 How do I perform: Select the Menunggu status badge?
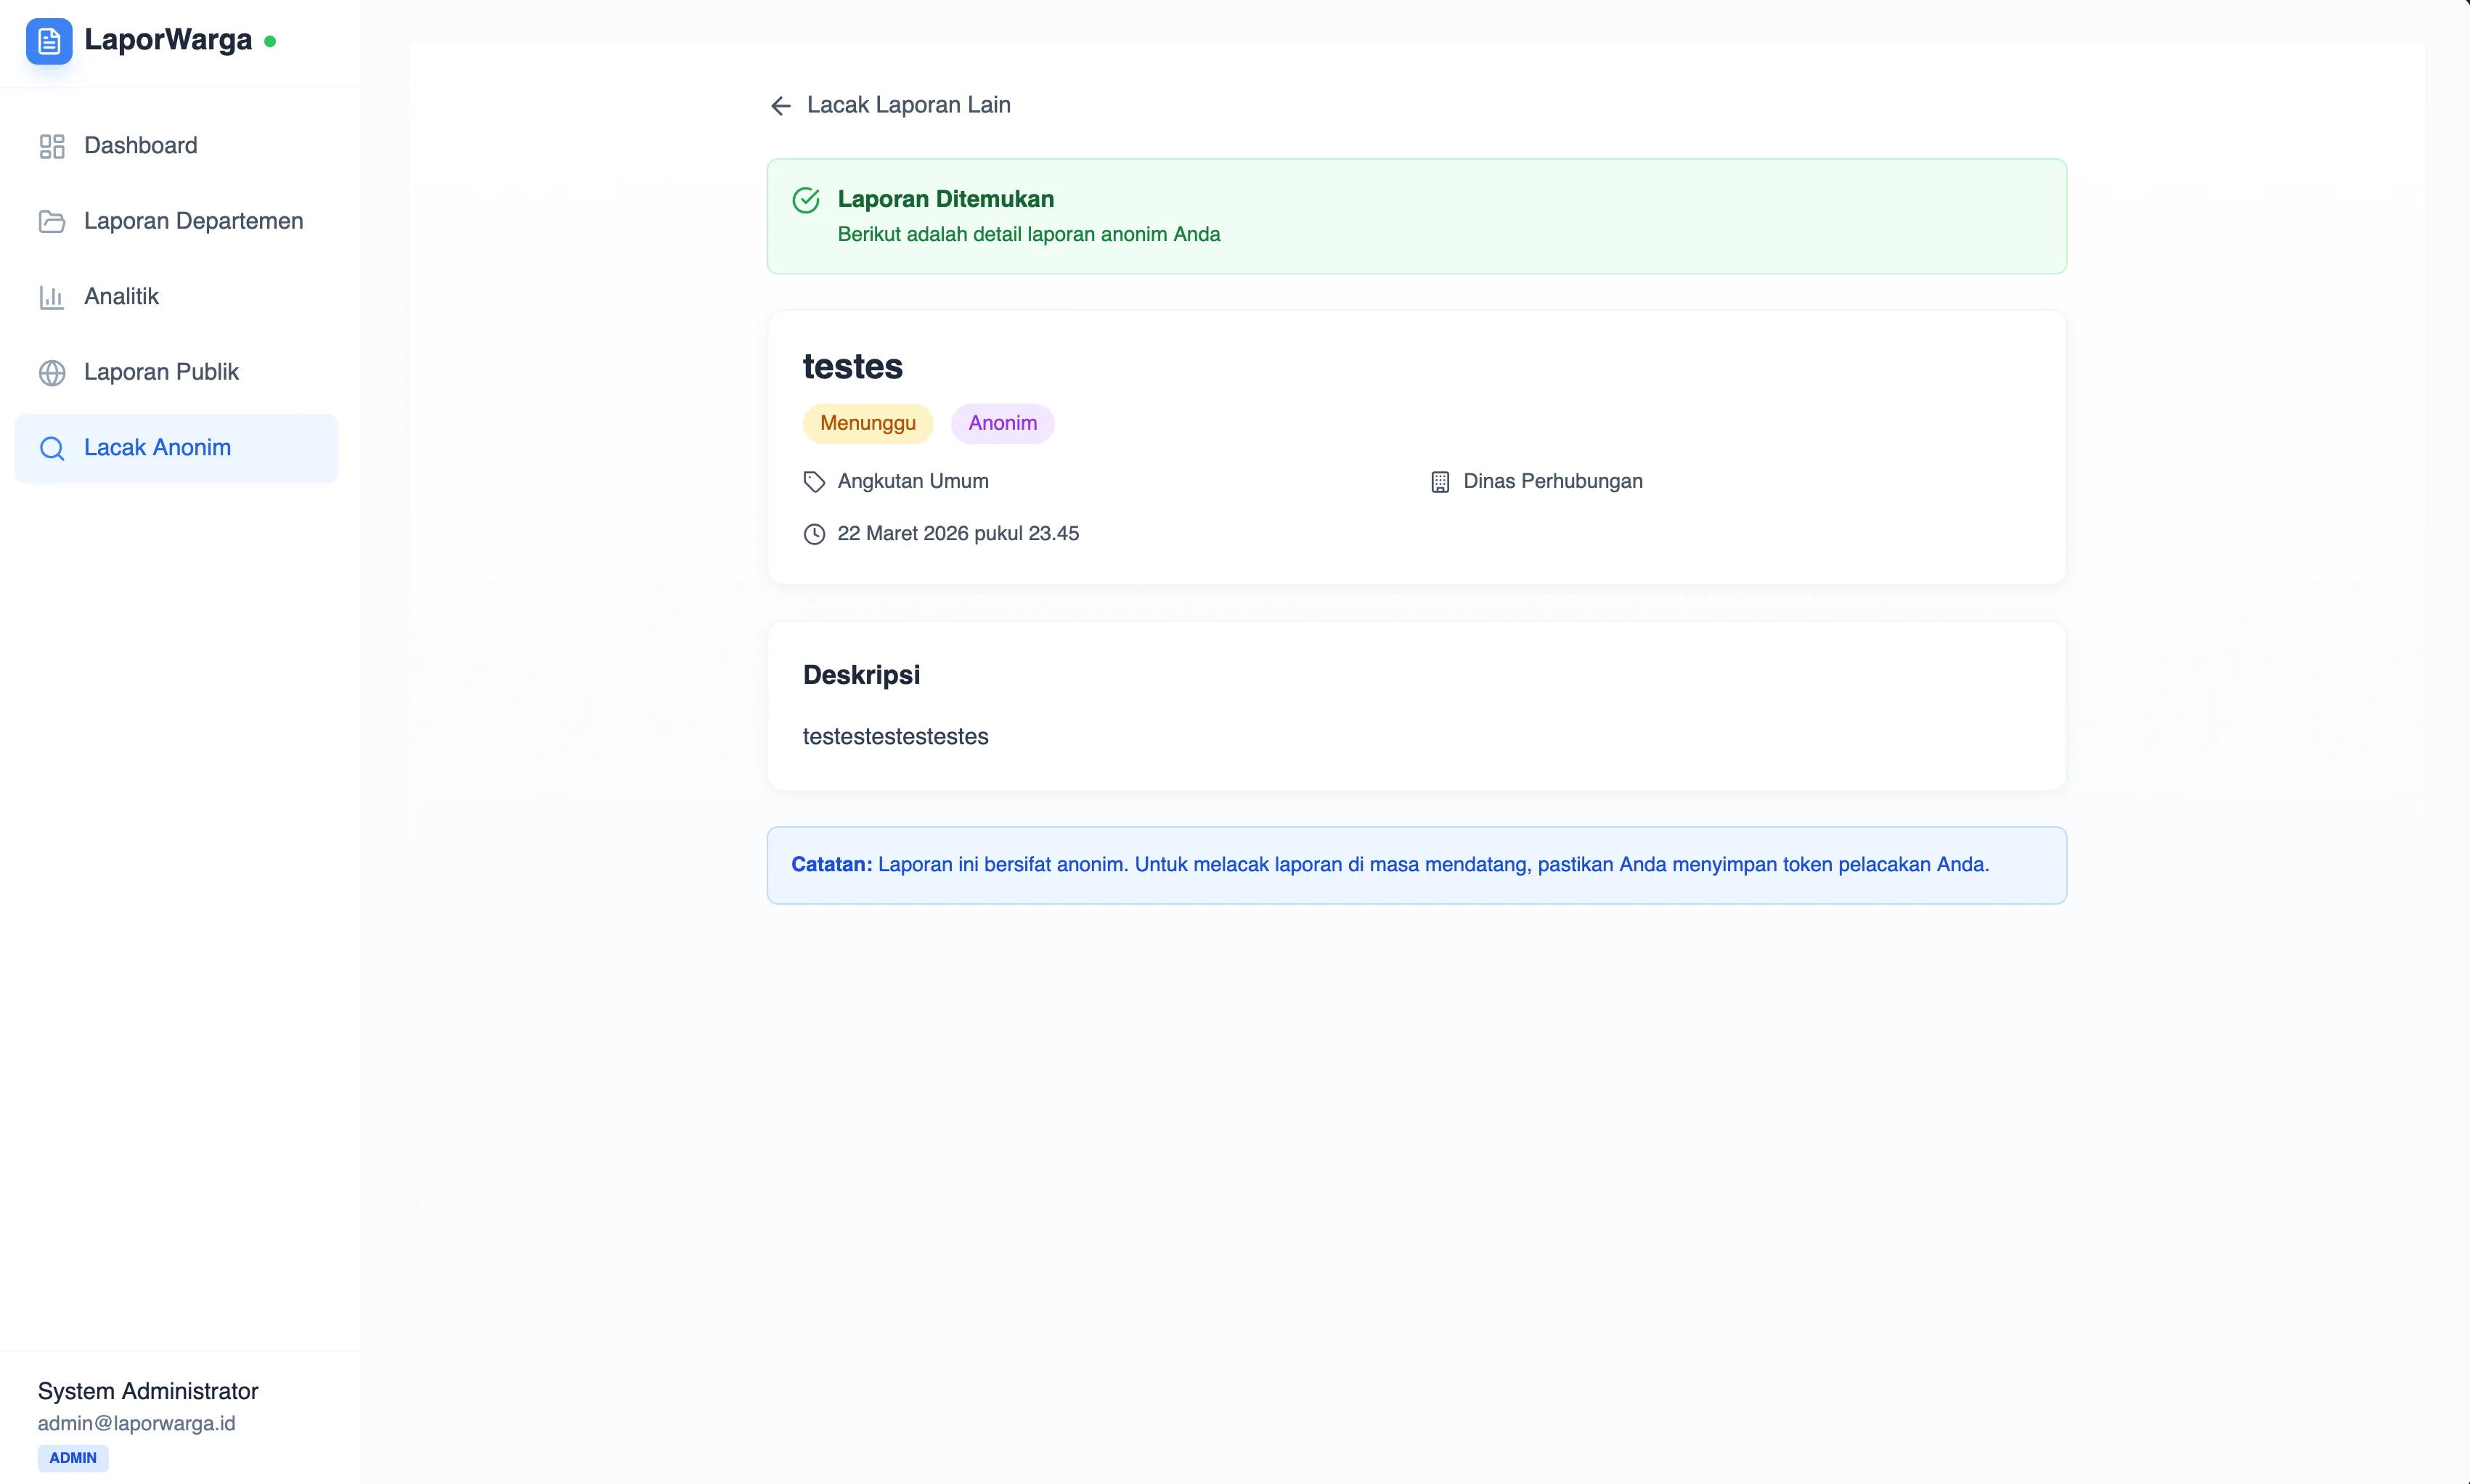point(867,423)
